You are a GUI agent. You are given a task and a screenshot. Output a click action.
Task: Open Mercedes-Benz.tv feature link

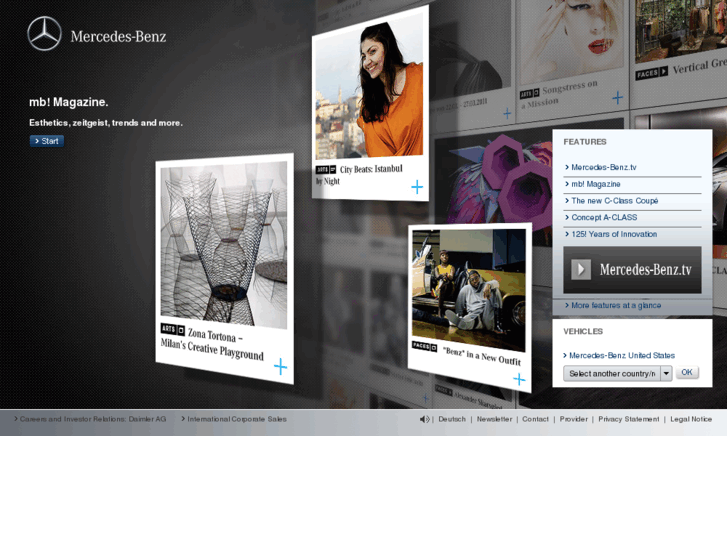(604, 167)
